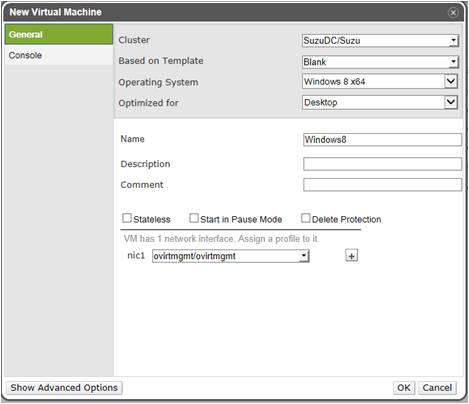Focus the Name input field
The image size is (469, 404).
(382, 140)
